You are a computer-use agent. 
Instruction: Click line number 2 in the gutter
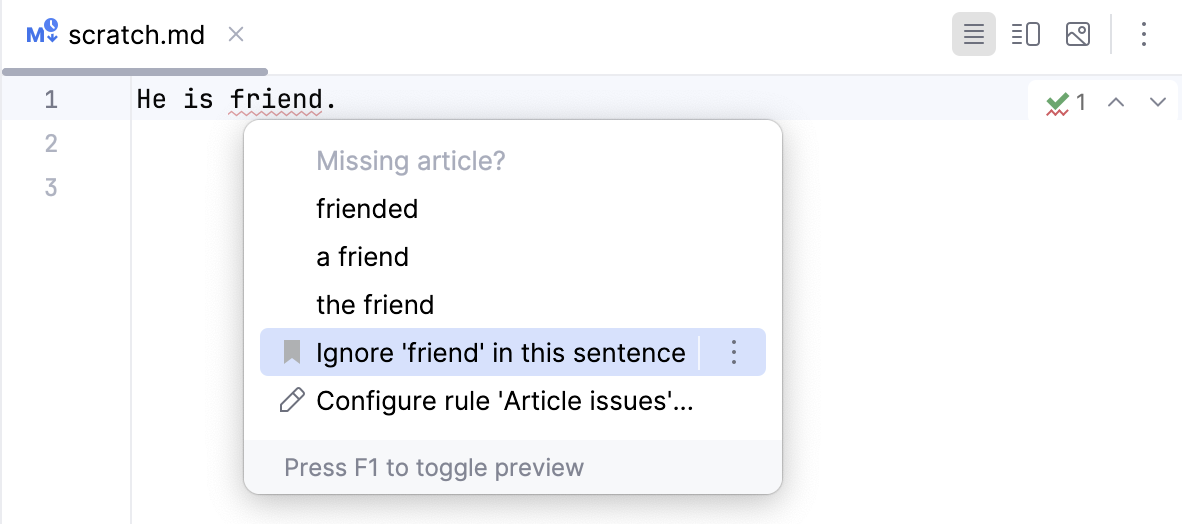(x=52, y=144)
